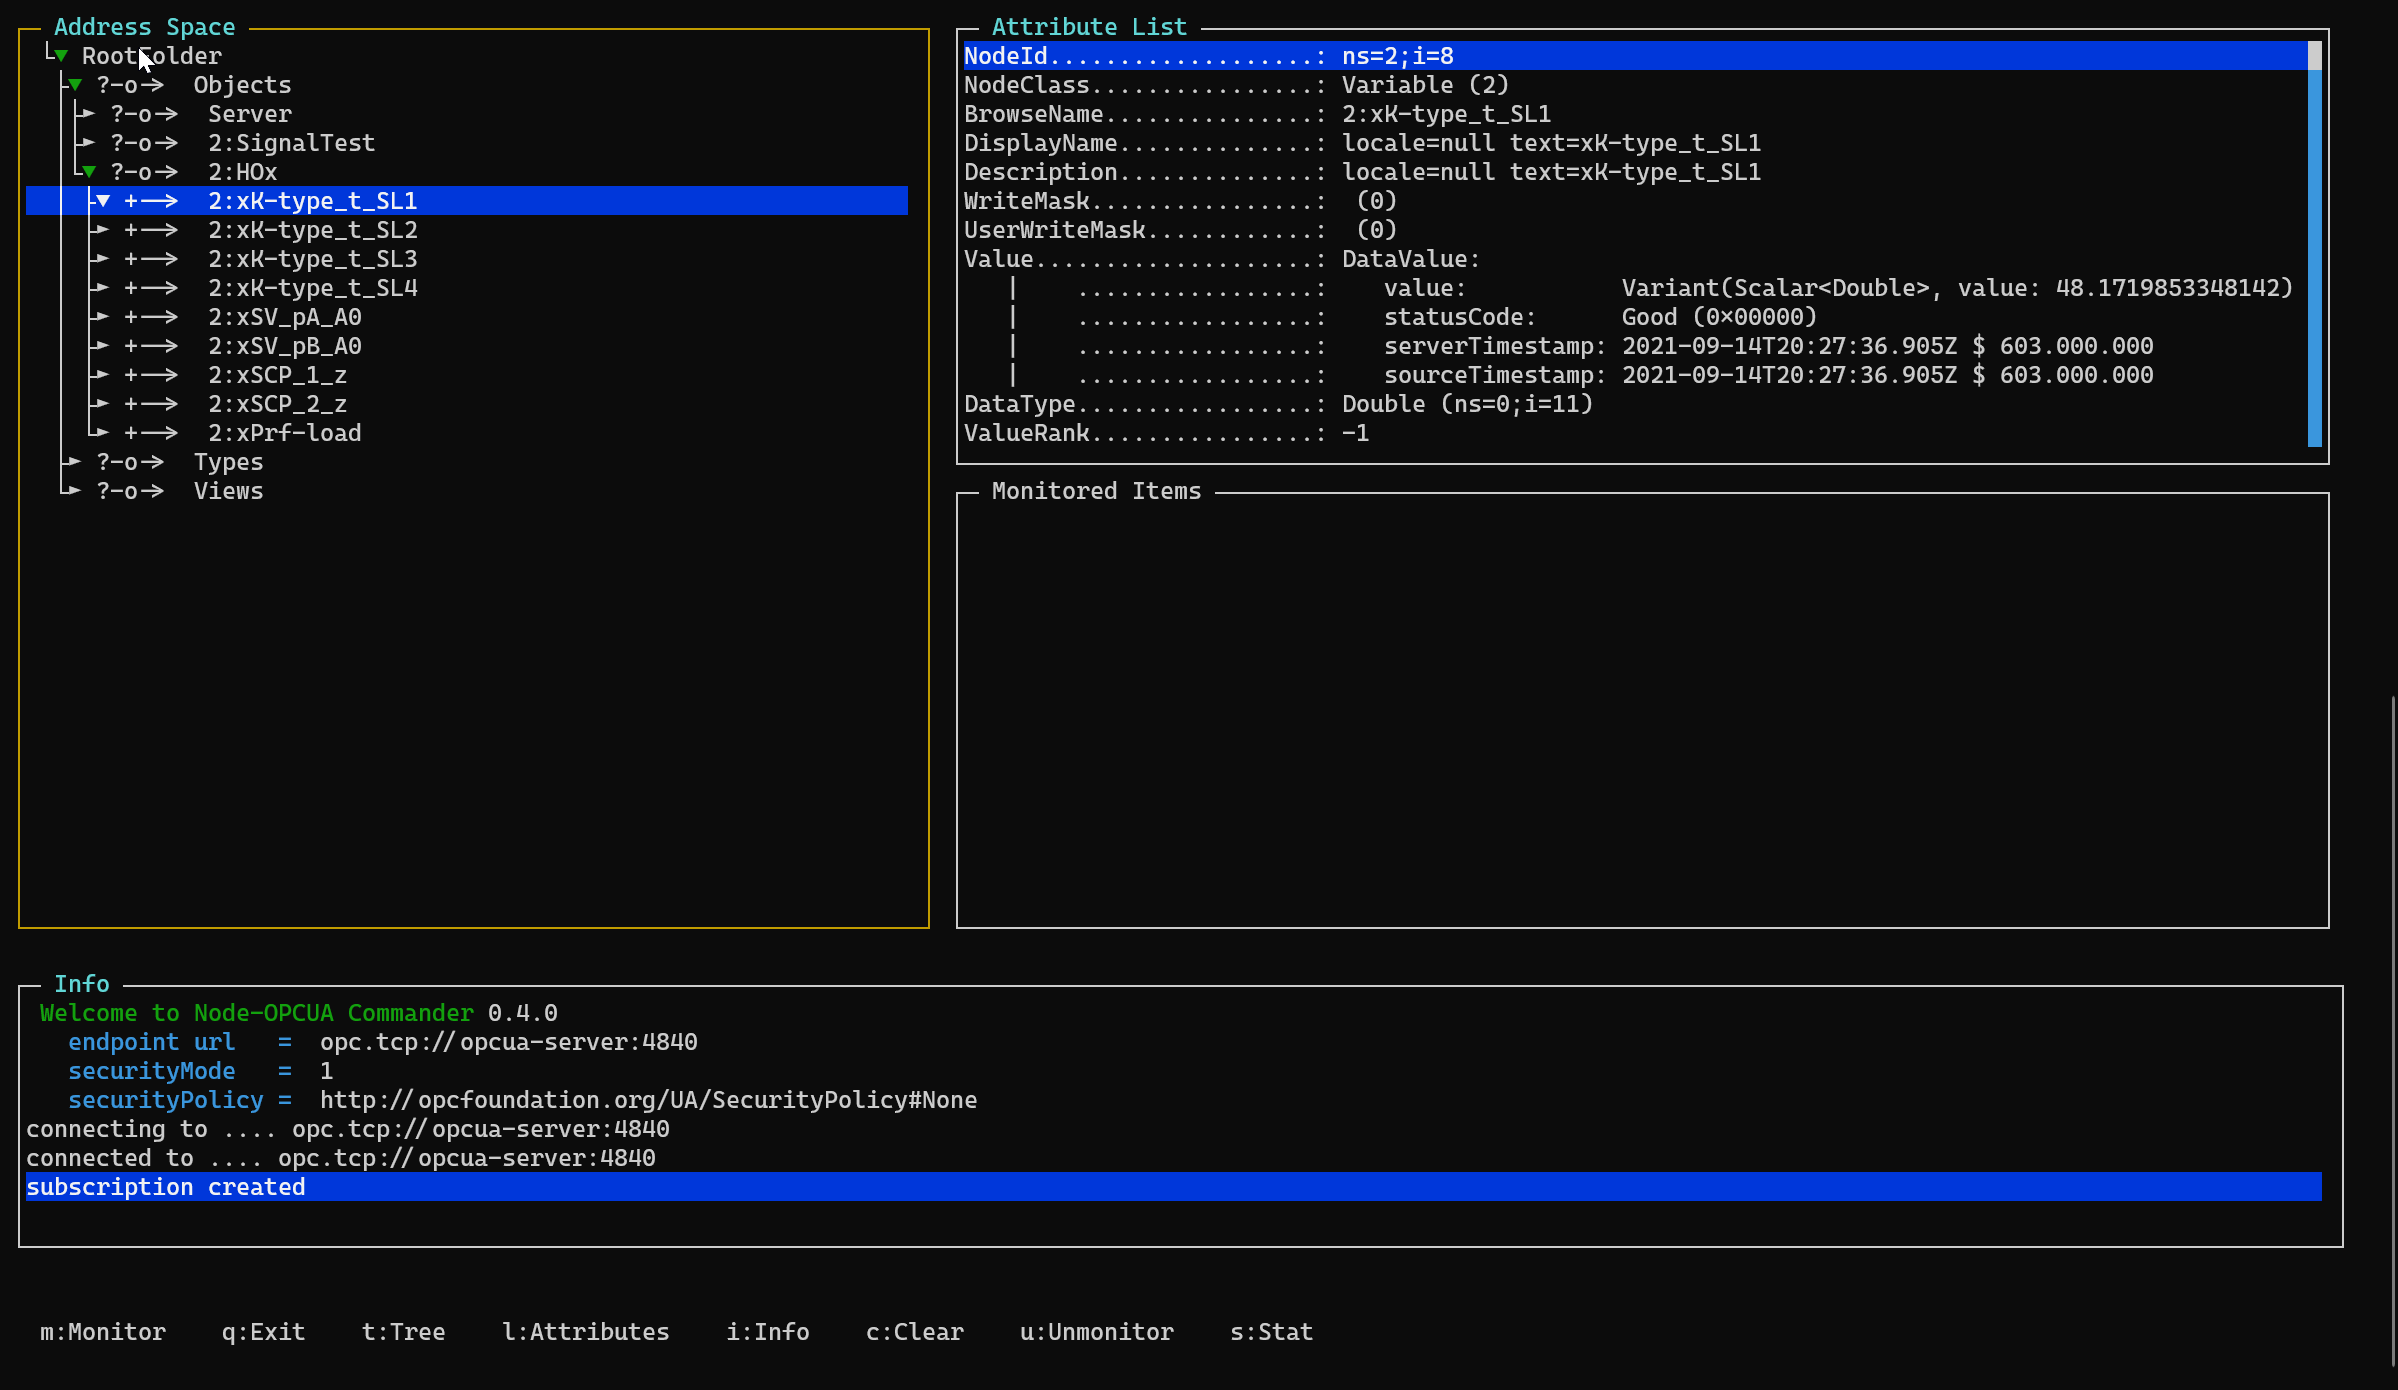Click the u:Unmonitor shortcut
This screenshot has width=2398, height=1390.
(x=1097, y=1332)
